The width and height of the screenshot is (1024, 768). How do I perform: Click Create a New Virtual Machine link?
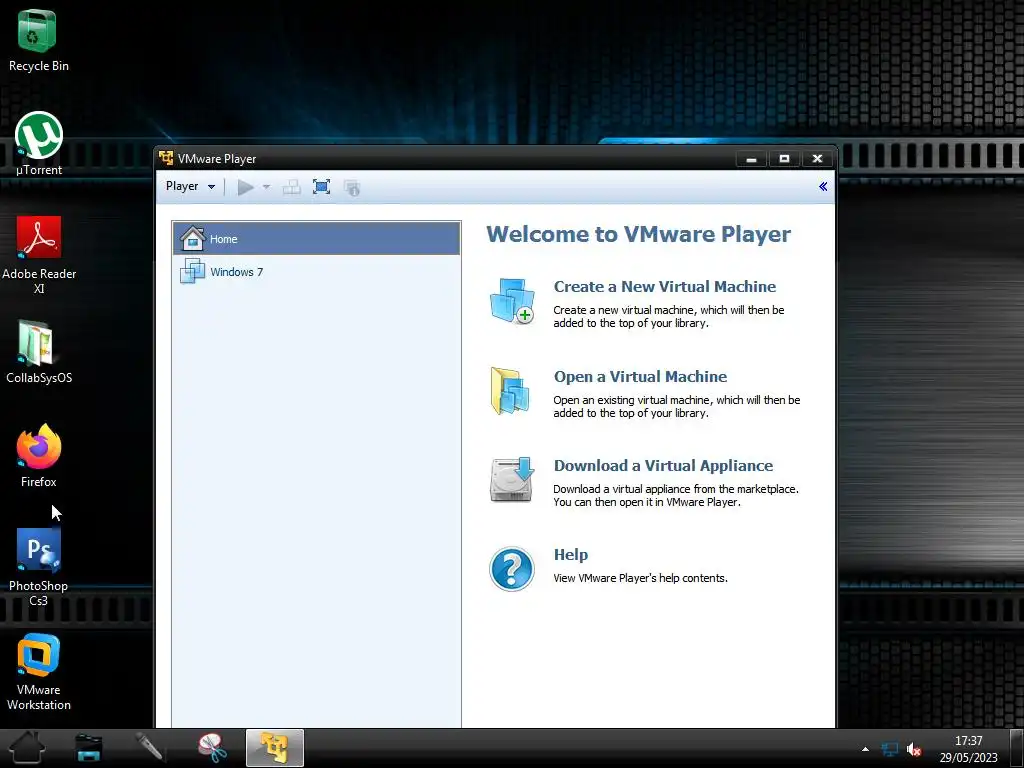click(x=665, y=287)
